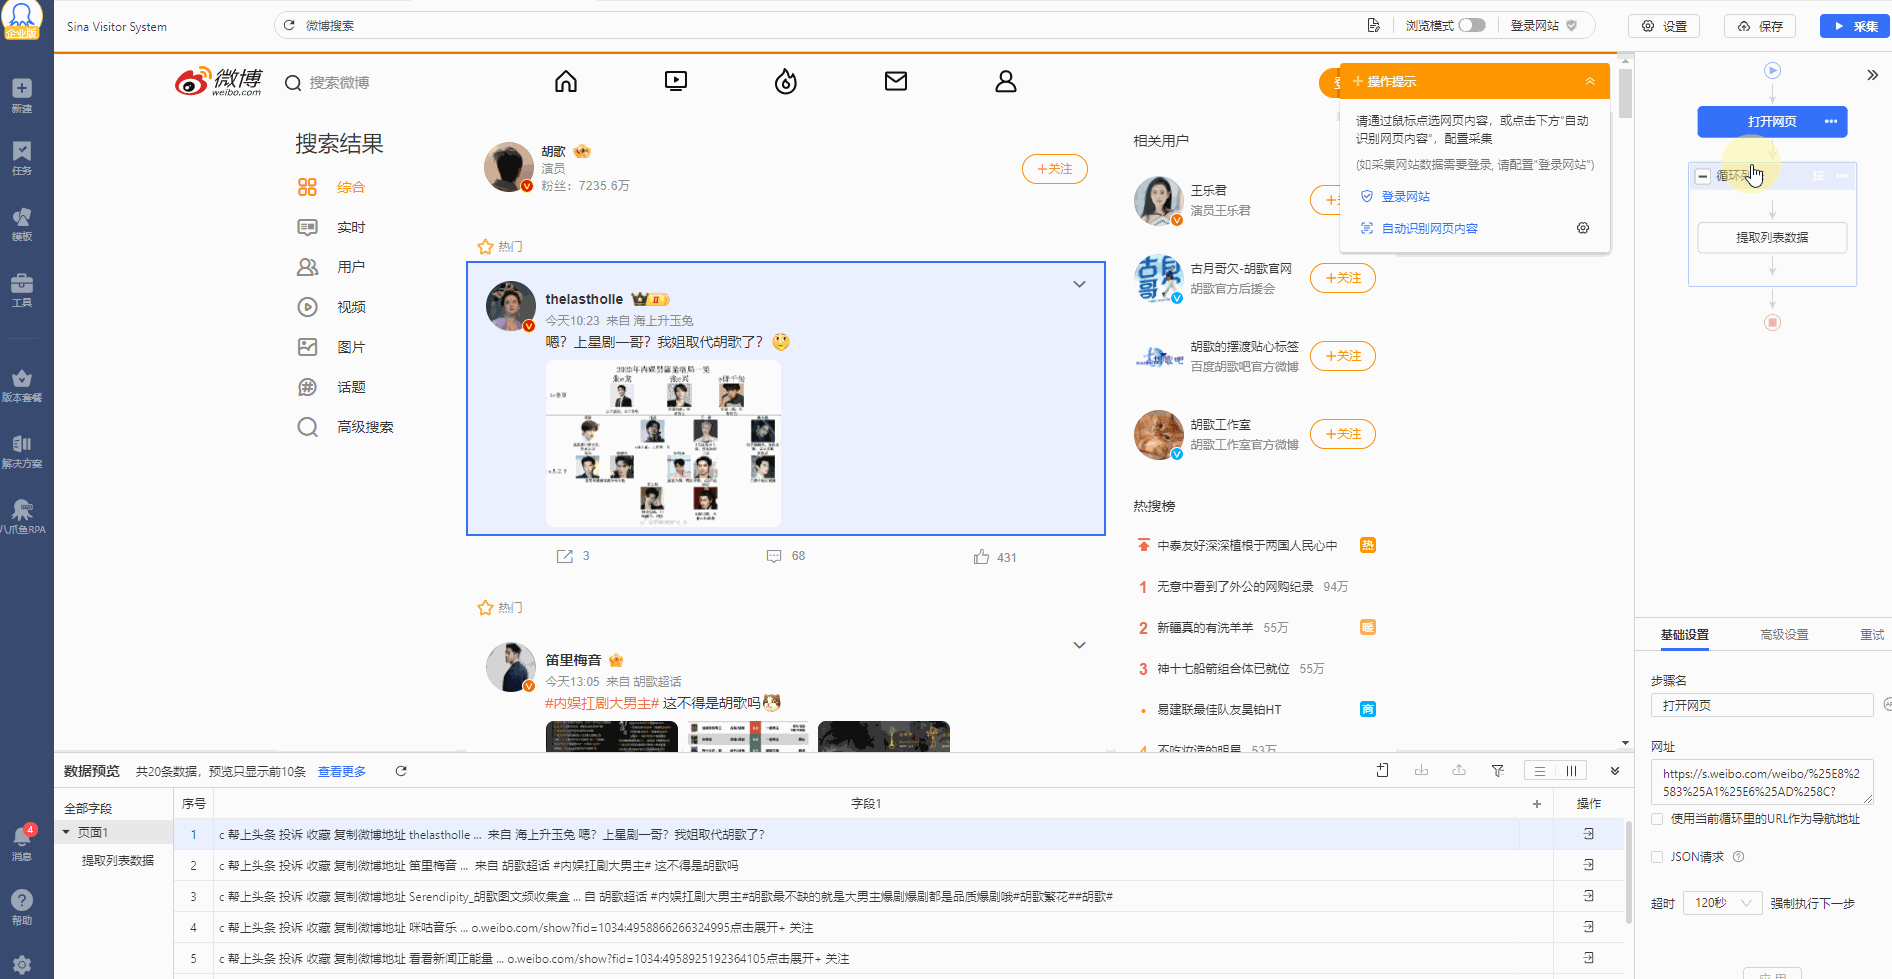Click the comment icon with count 68
Viewport: 1892px width, 979px height.
(x=774, y=556)
